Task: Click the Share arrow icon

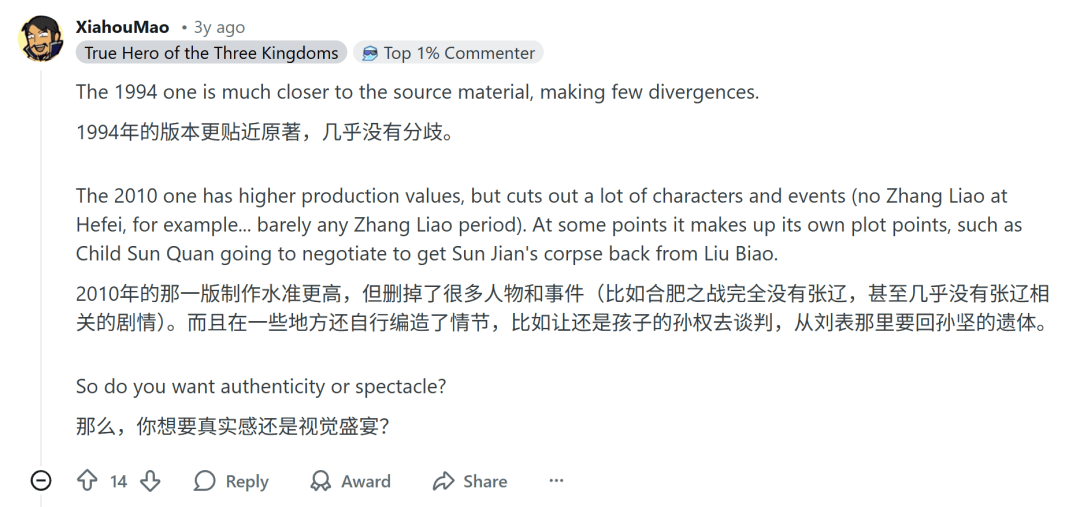Action: [443, 481]
